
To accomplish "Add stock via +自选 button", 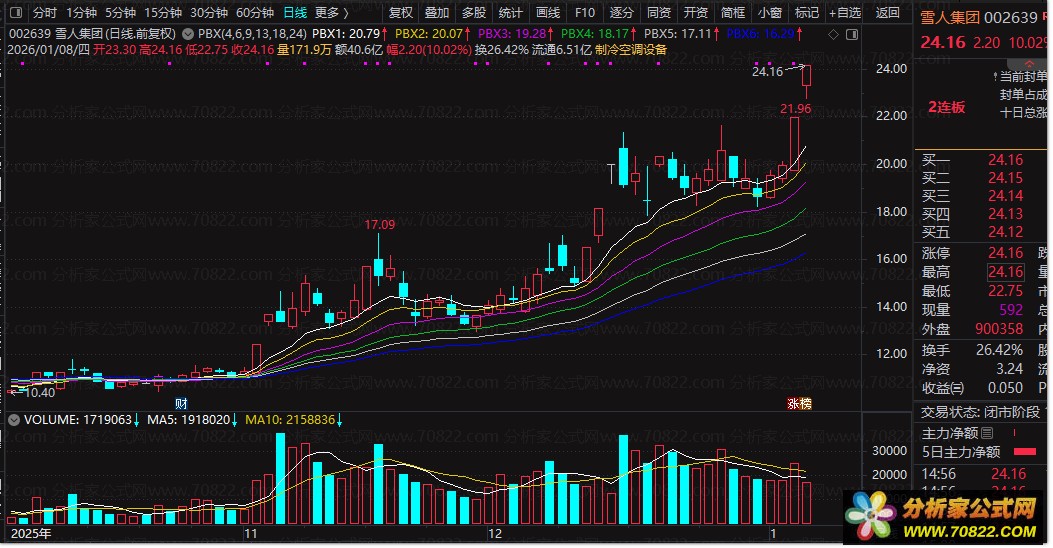I will (x=845, y=12).
